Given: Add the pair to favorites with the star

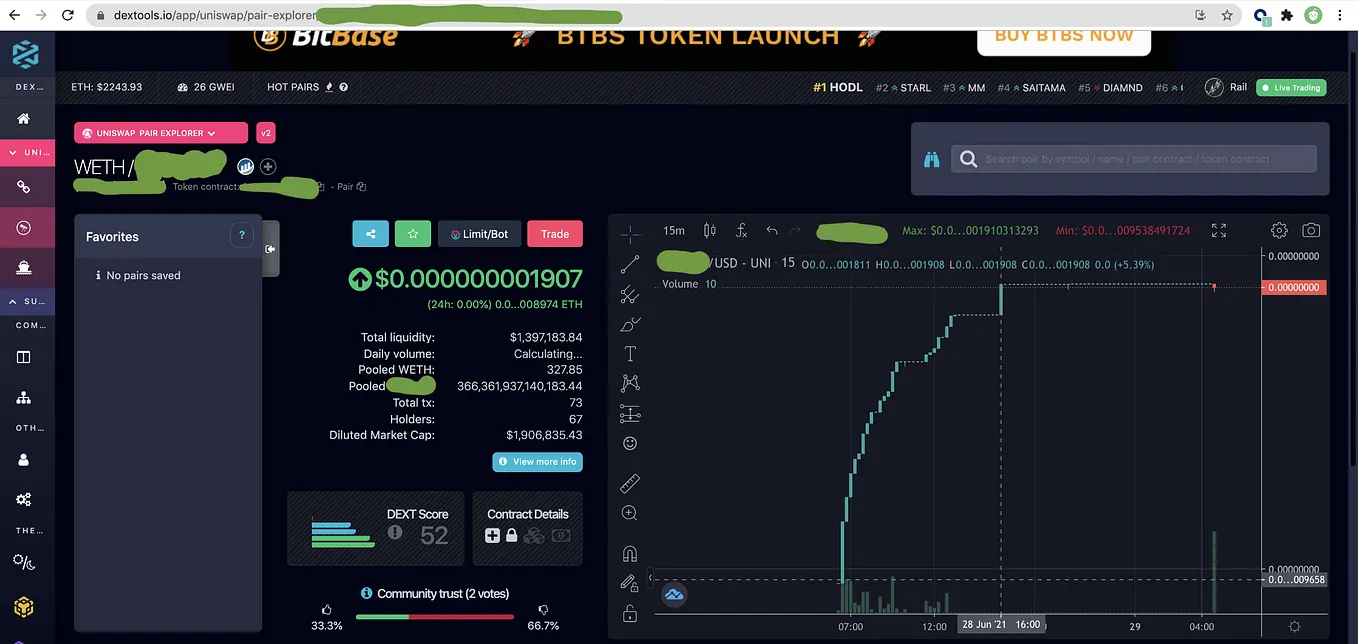Looking at the screenshot, I should pyautogui.click(x=413, y=234).
